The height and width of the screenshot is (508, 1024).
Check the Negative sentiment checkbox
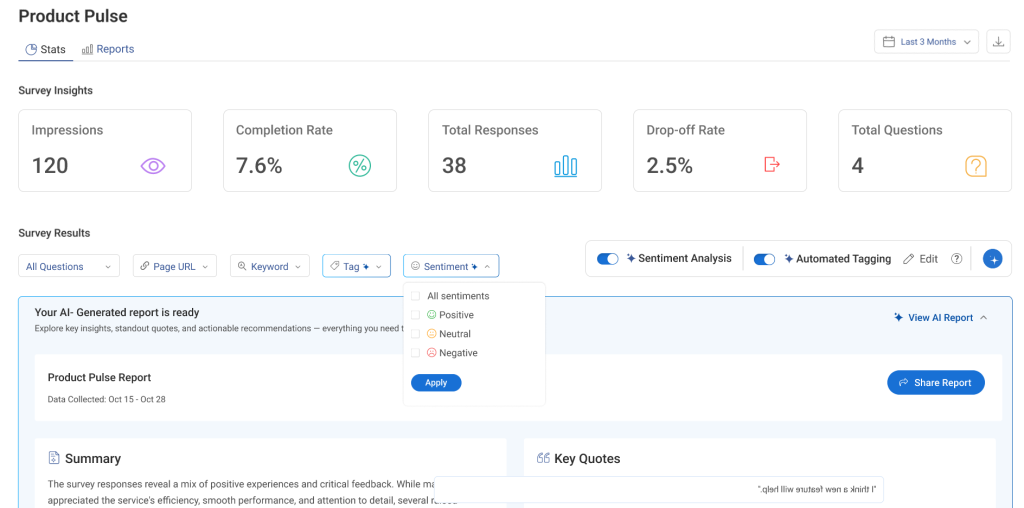(415, 353)
